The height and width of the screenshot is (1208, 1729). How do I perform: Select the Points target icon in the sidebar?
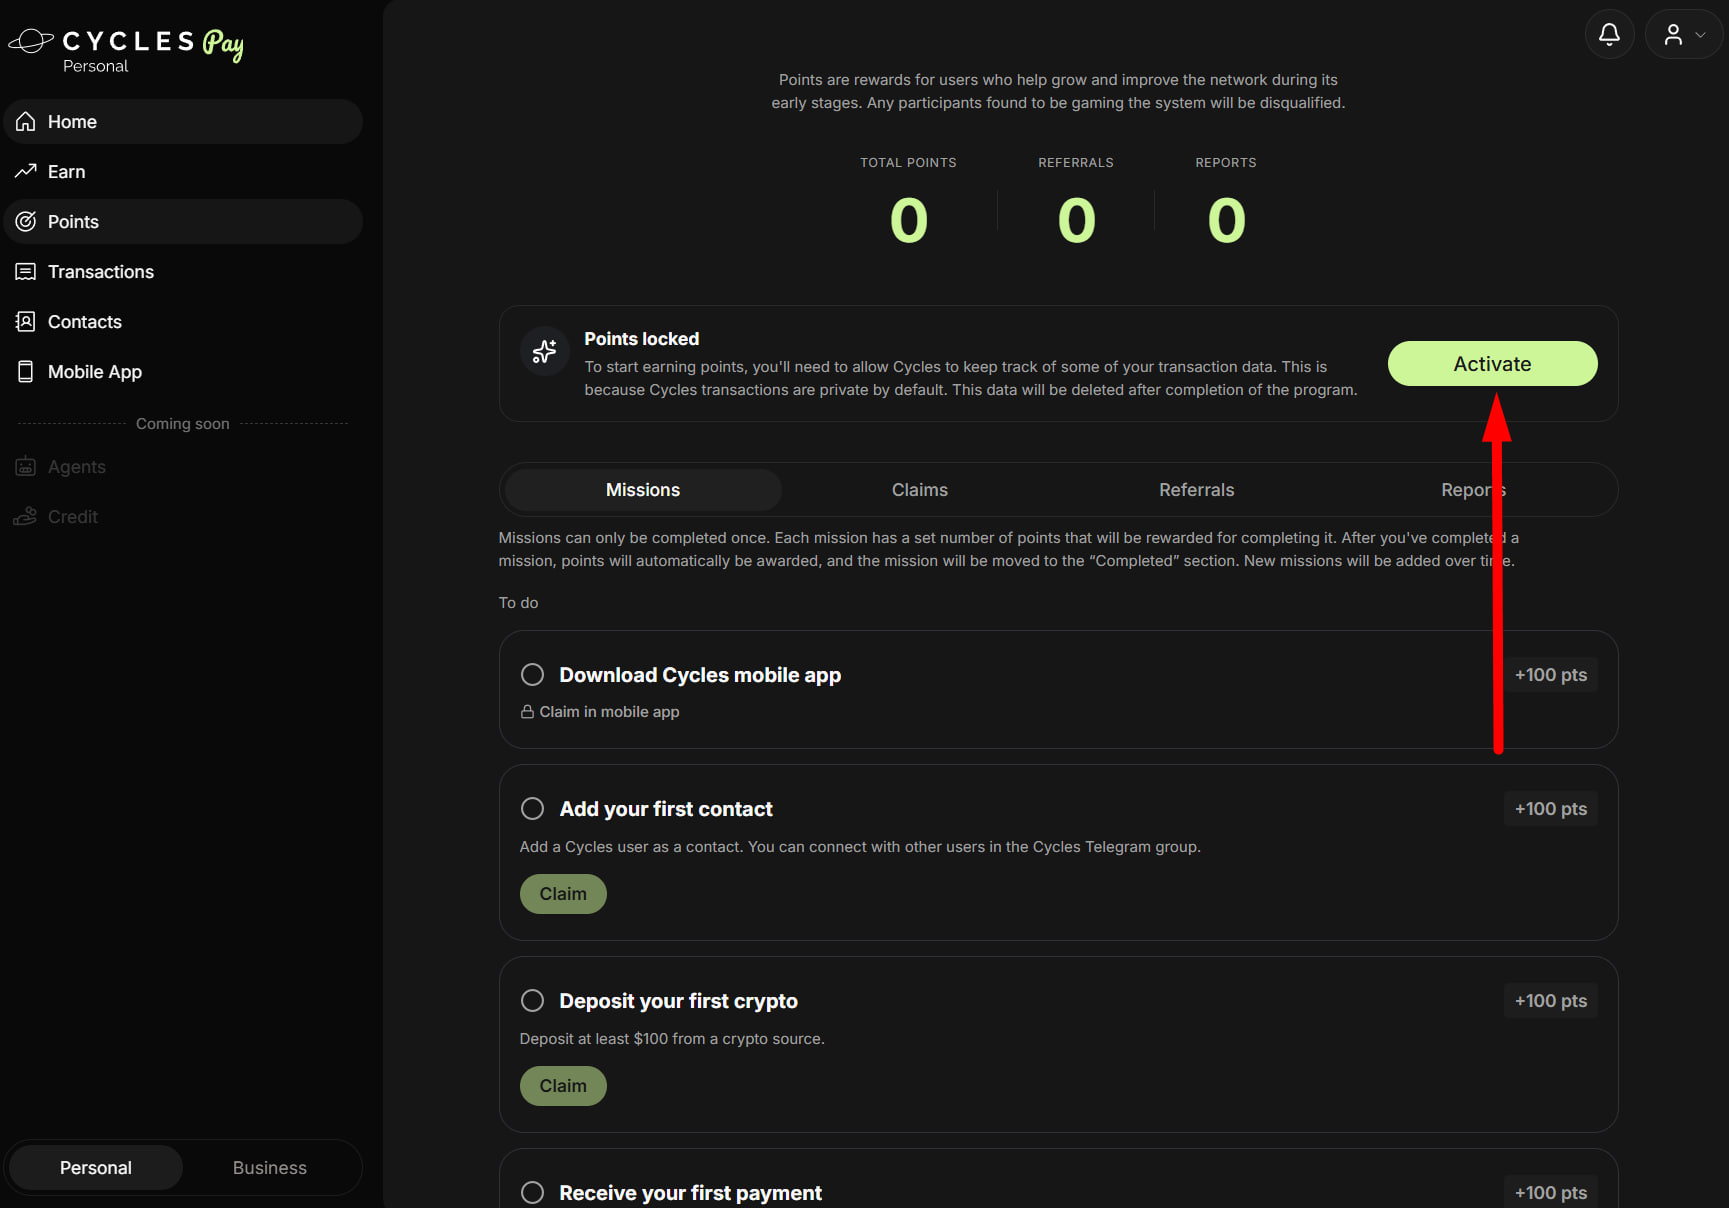point(26,222)
